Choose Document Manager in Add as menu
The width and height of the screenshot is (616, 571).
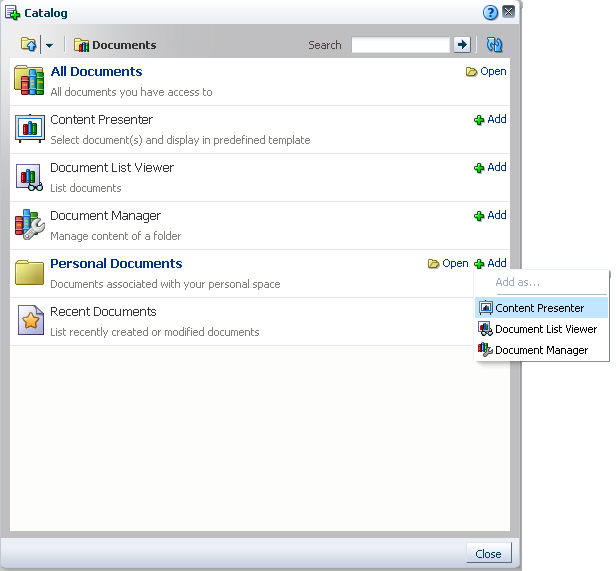click(541, 350)
